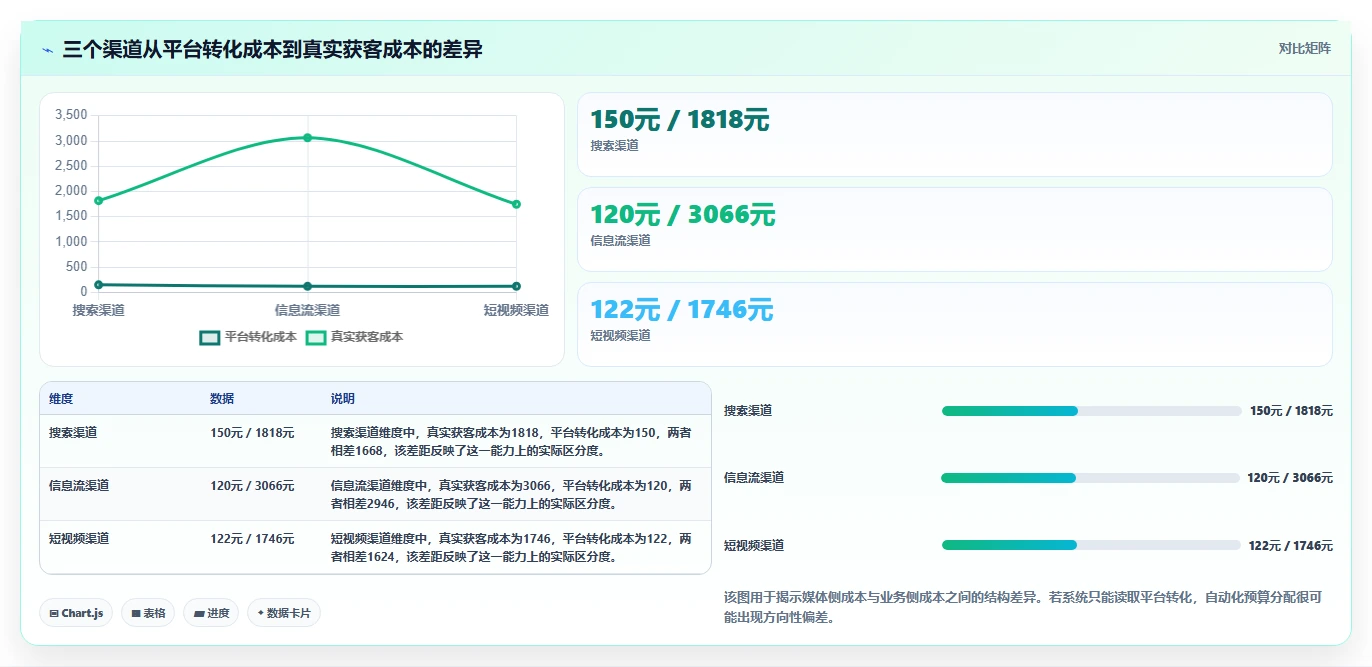This screenshot has width=1372, height=667.
Task: Select the 表格 tag chip
Action: [148, 613]
